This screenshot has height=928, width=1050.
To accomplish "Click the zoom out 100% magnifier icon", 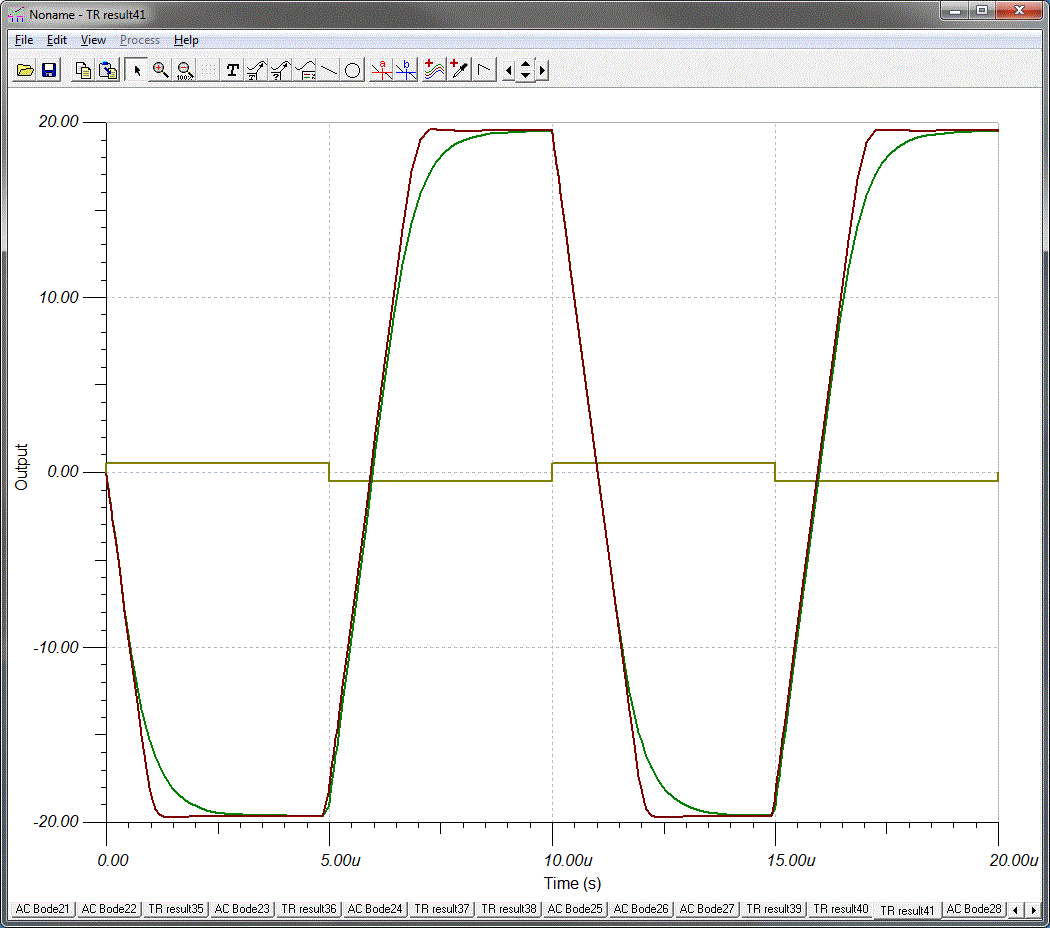I will pyautogui.click(x=184, y=70).
